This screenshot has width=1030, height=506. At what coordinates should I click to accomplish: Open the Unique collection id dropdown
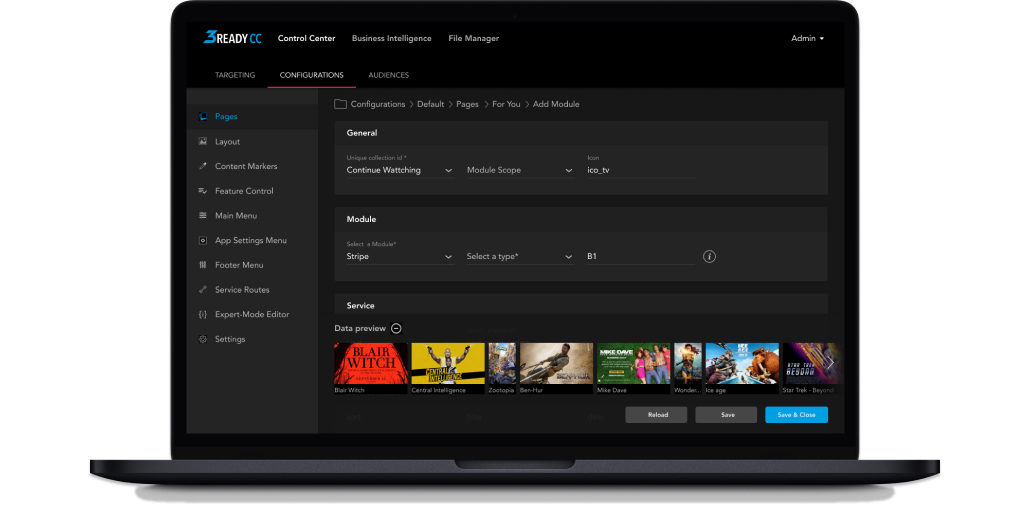coord(400,170)
